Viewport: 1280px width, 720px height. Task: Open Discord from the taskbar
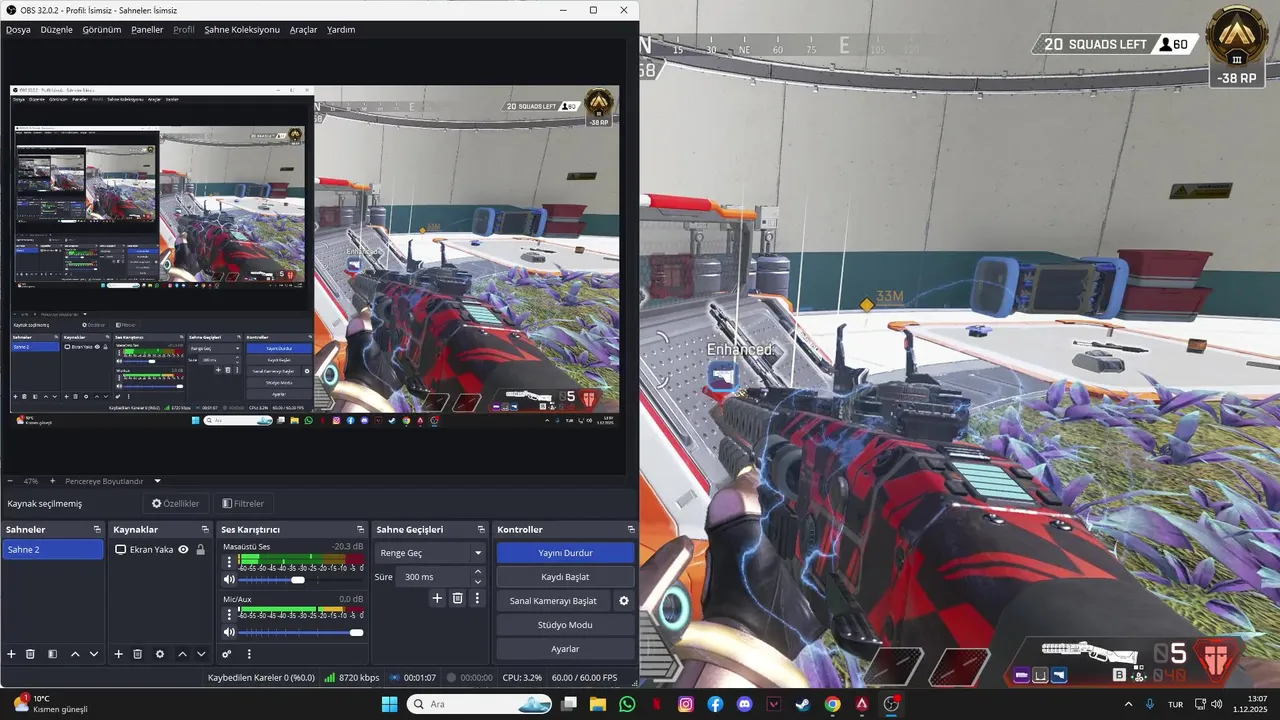744,704
